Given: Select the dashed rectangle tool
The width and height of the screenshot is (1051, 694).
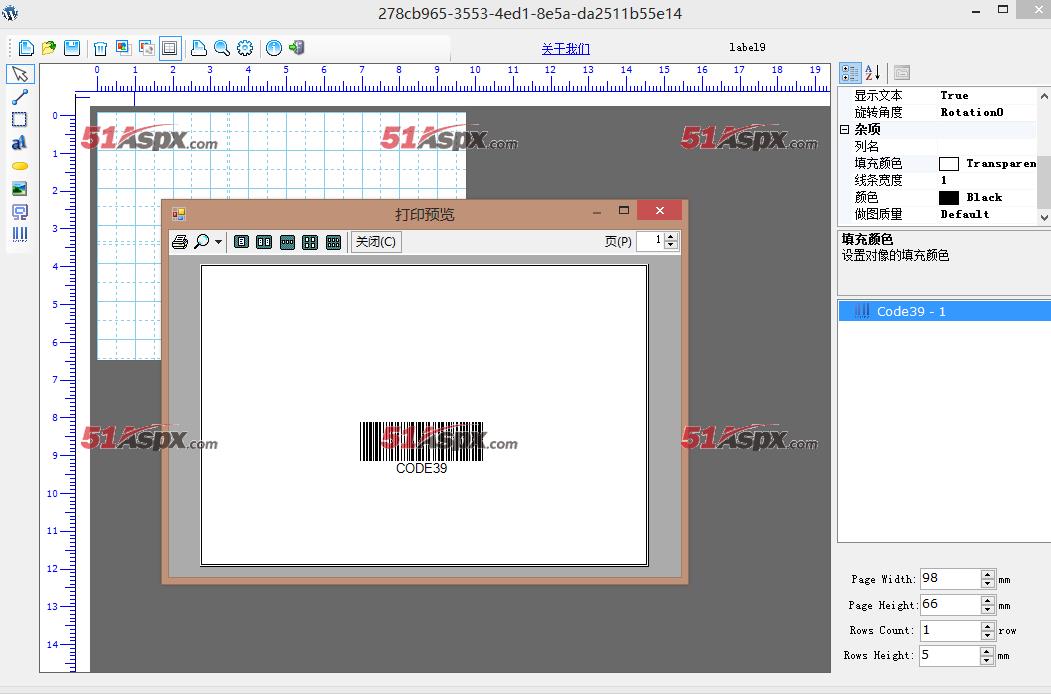Looking at the screenshot, I should click(x=20, y=120).
